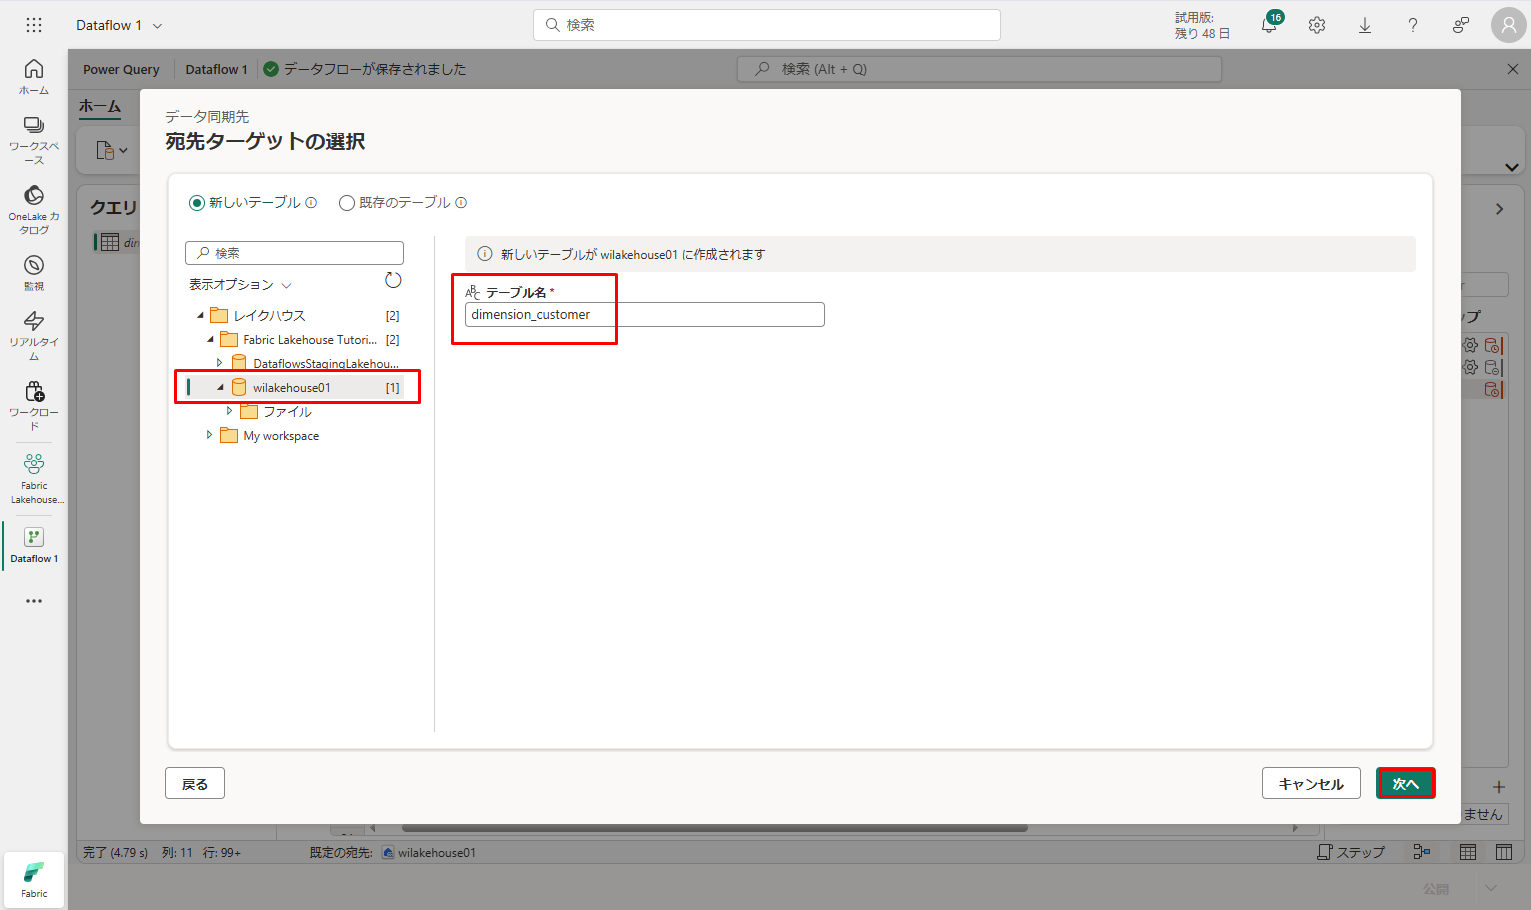Expand the ribbon chevron at right
This screenshot has height=910, width=1531.
pyautogui.click(x=1512, y=167)
